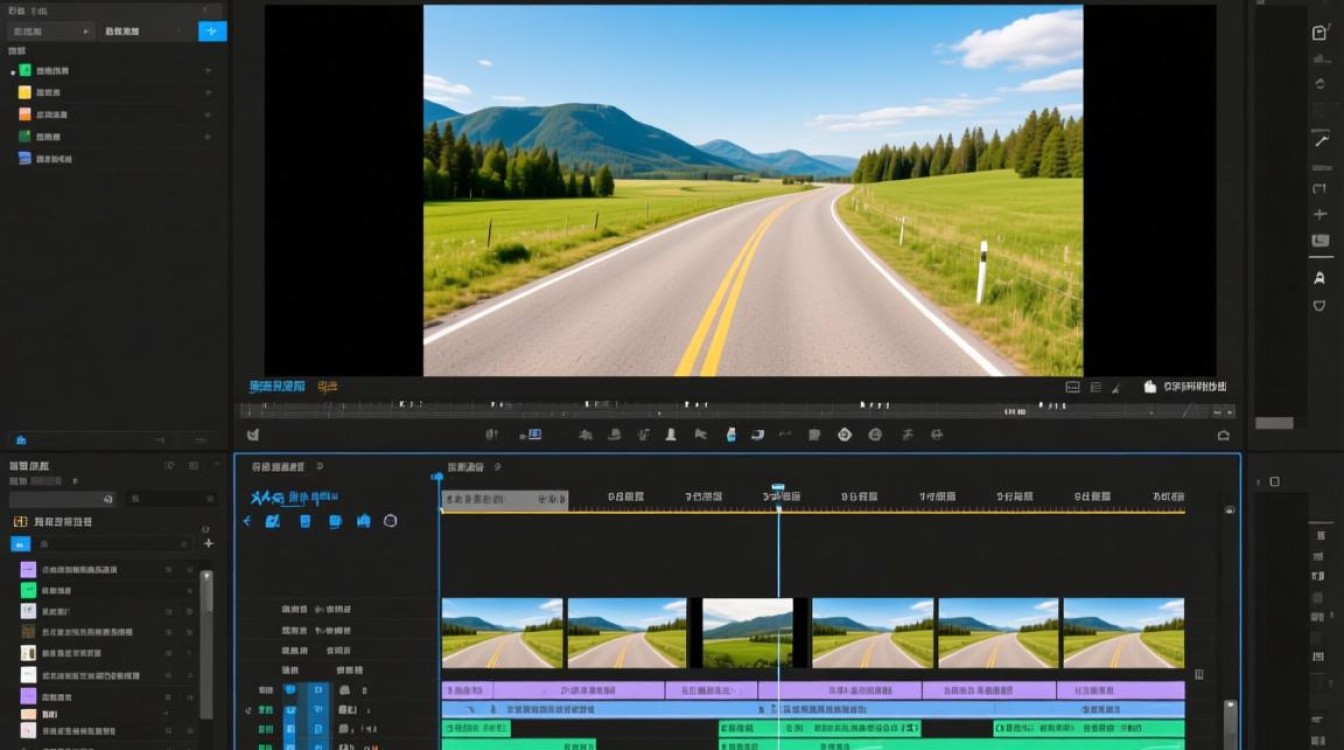The height and width of the screenshot is (750, 1344).
Task: Click the blue marker icon below preview
Action: coord(731,434)
